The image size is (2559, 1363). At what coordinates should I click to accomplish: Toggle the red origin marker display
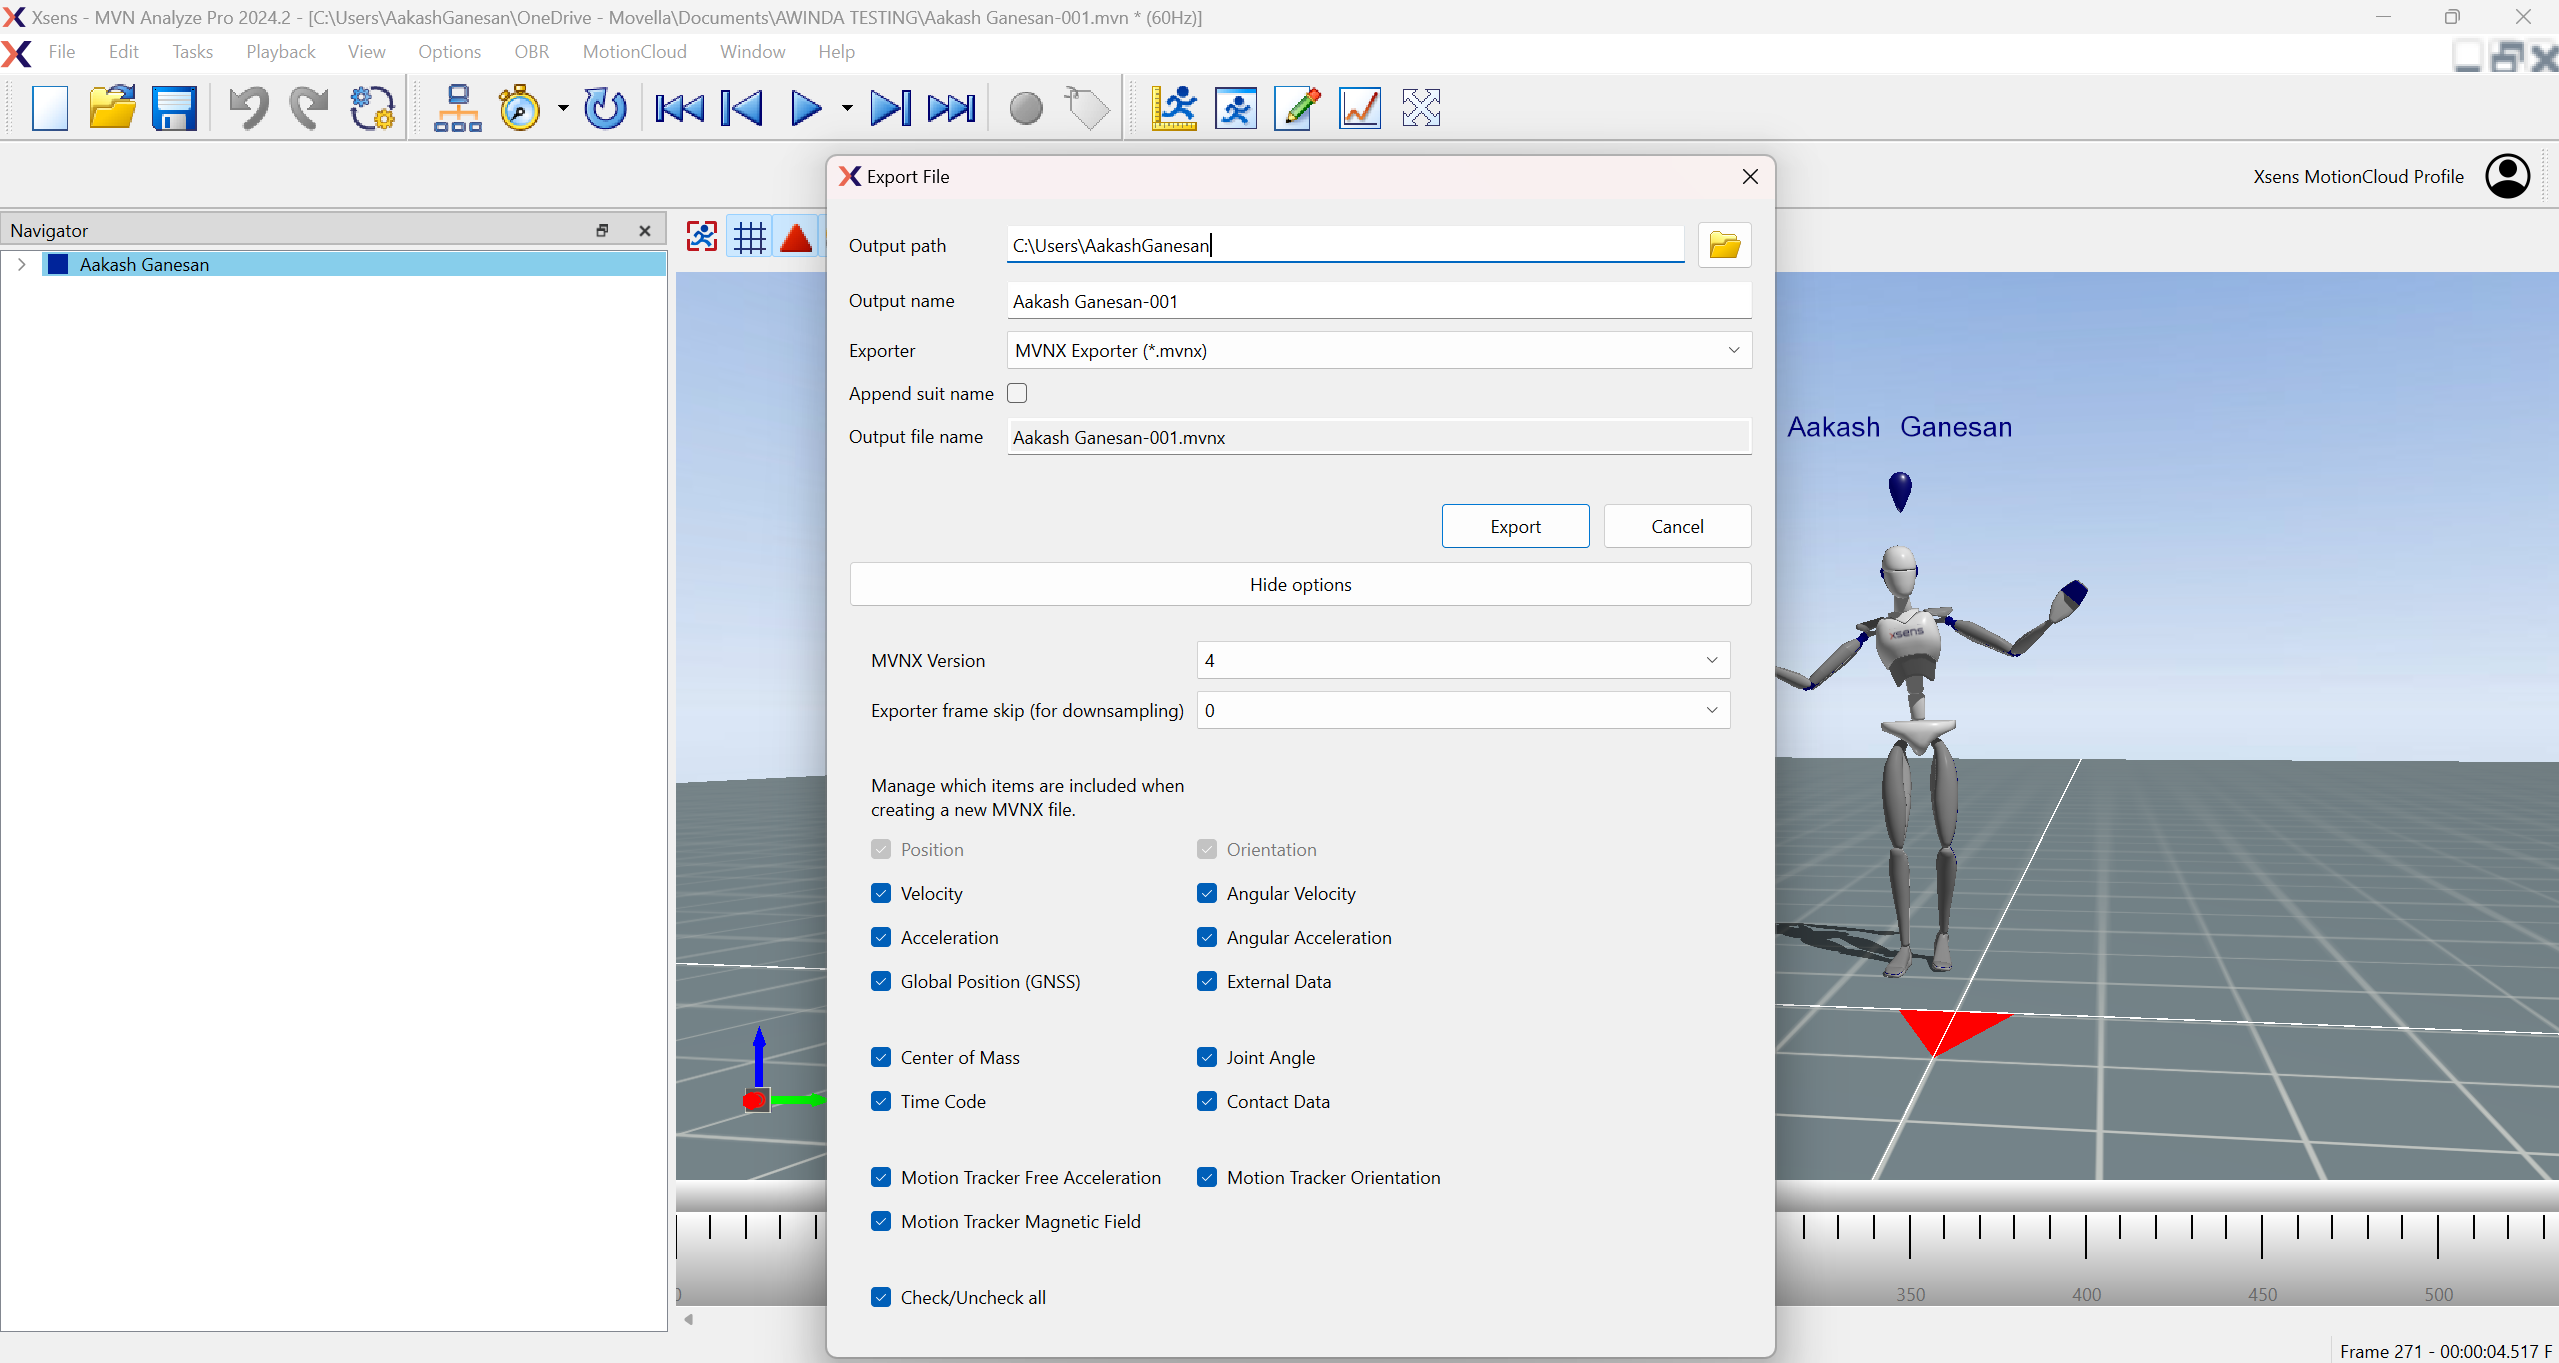pyautogui.click(x=796, y=237)
